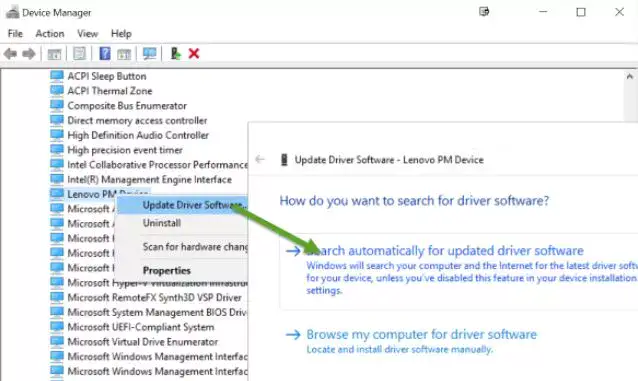This screenshot has width=638, height=381.
Task: Open the Action menu
Action: coord(50,33)
